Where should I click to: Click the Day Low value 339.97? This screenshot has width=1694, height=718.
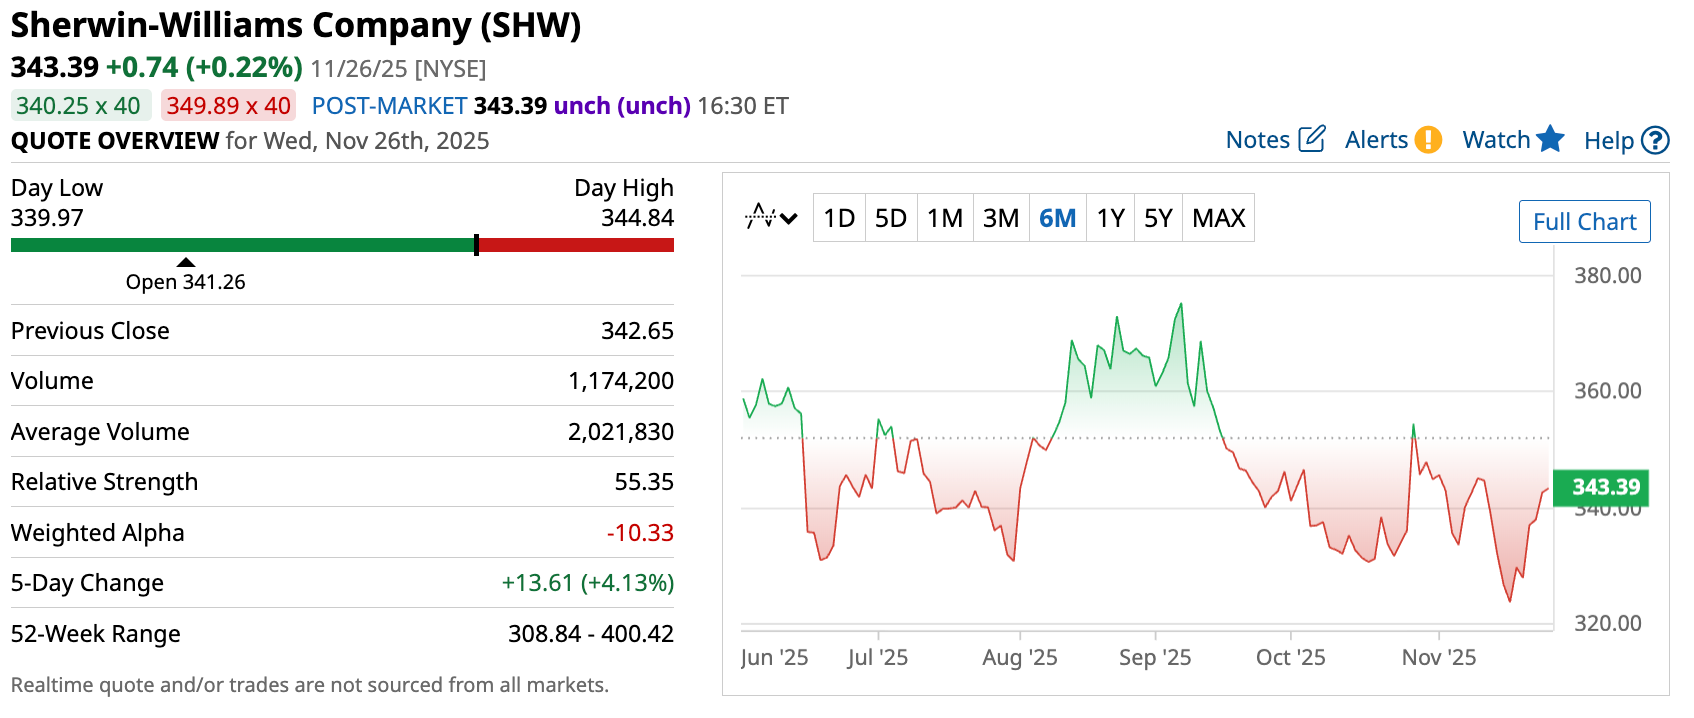[47, 218]
